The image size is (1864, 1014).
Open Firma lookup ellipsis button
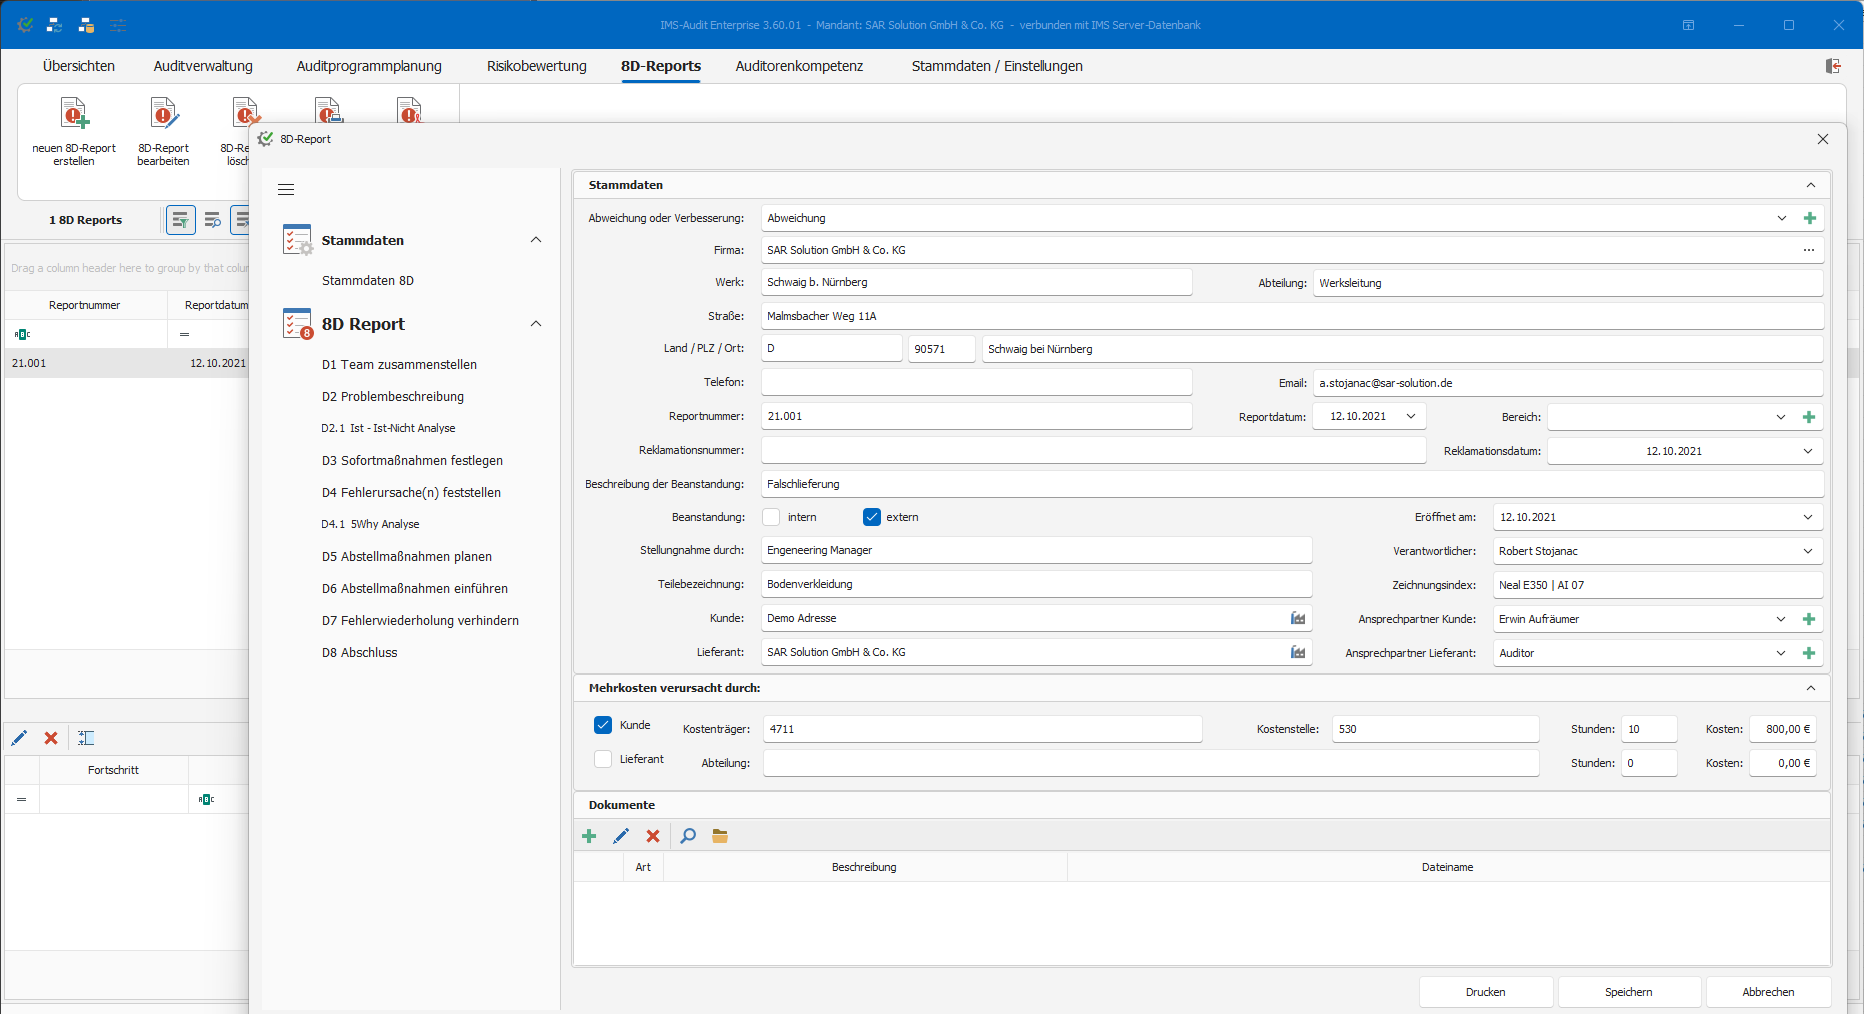(x=1809, y=250)
